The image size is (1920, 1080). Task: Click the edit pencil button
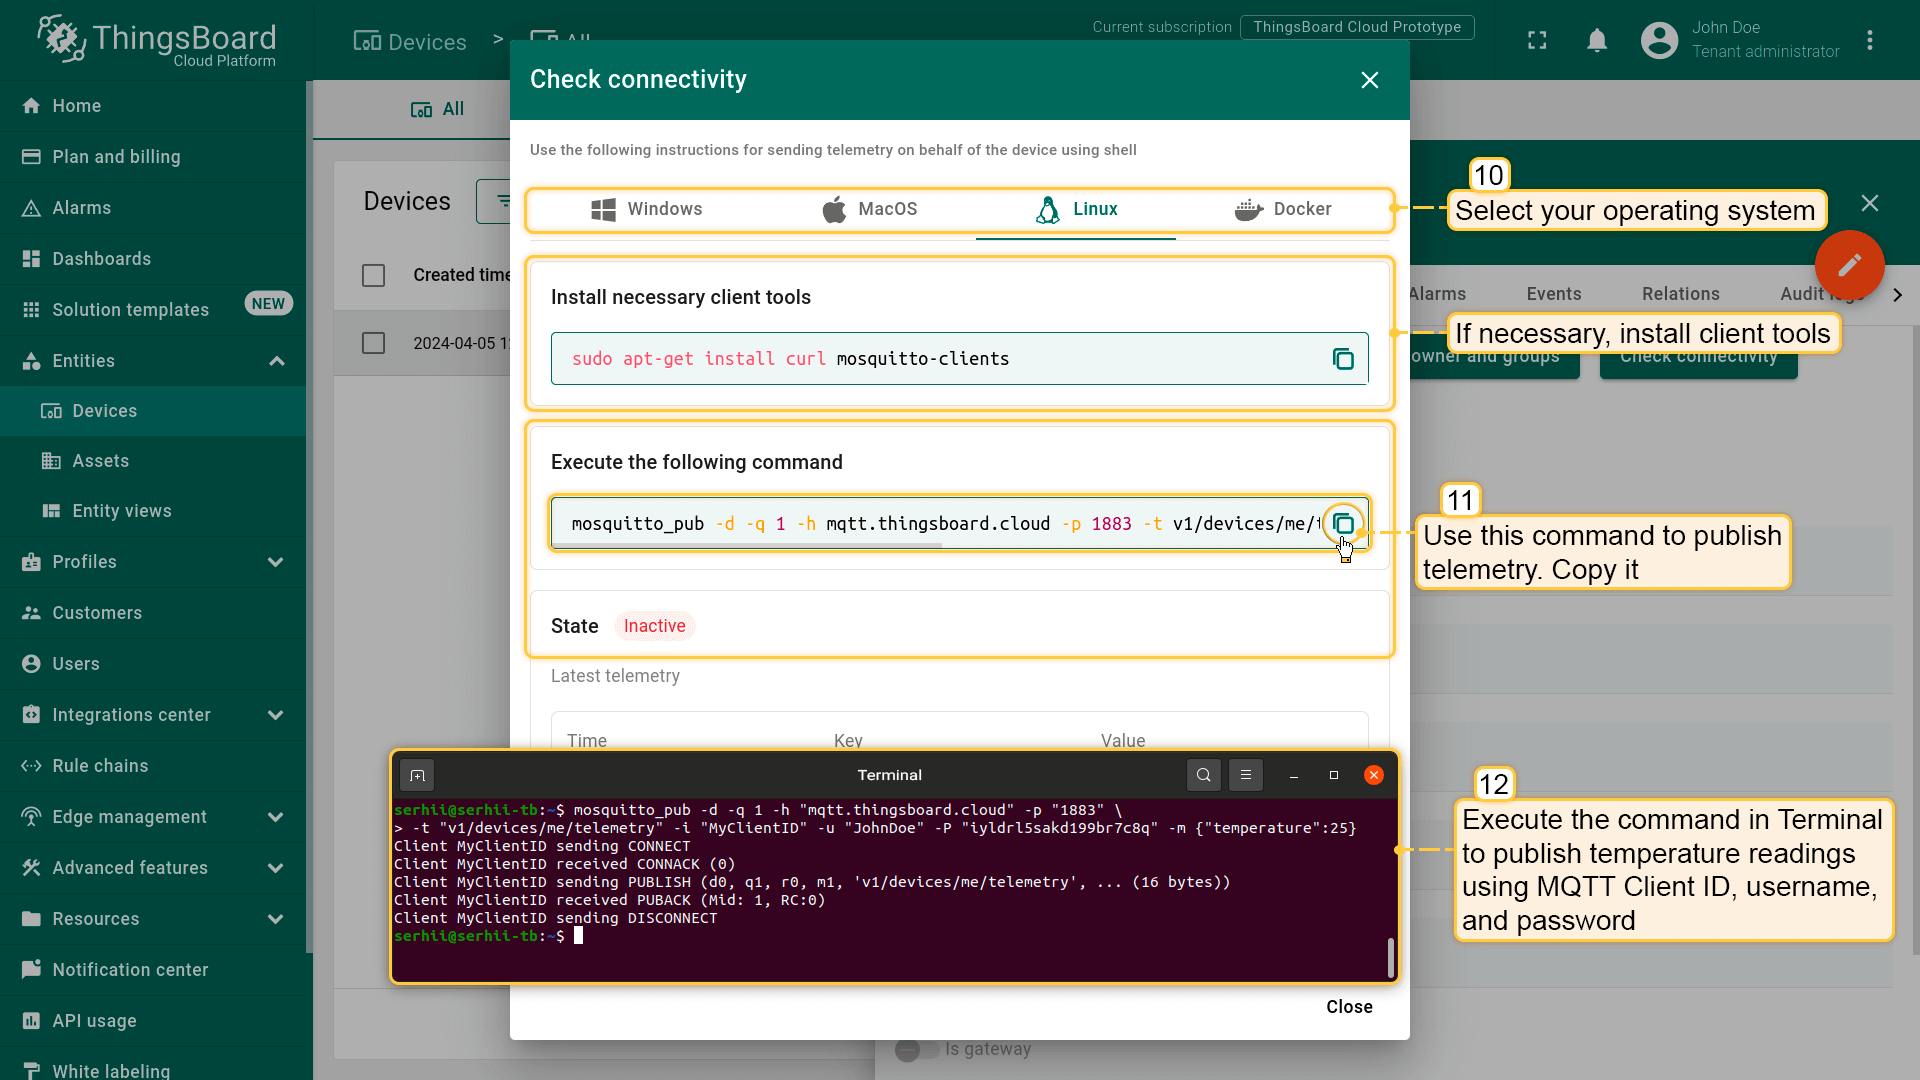(x=1849, y=264)
